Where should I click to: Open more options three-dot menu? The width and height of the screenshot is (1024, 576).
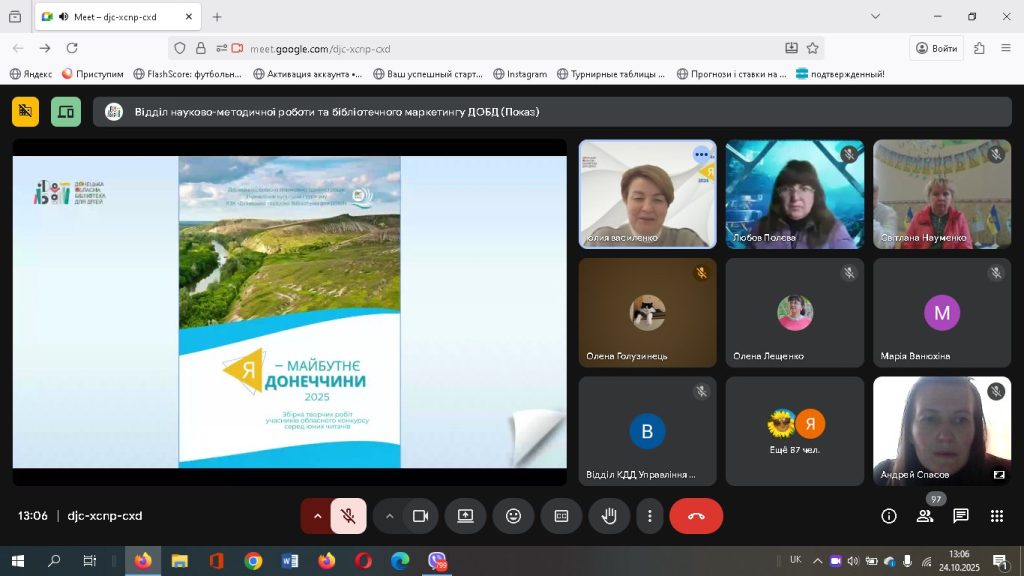[650, 516]
